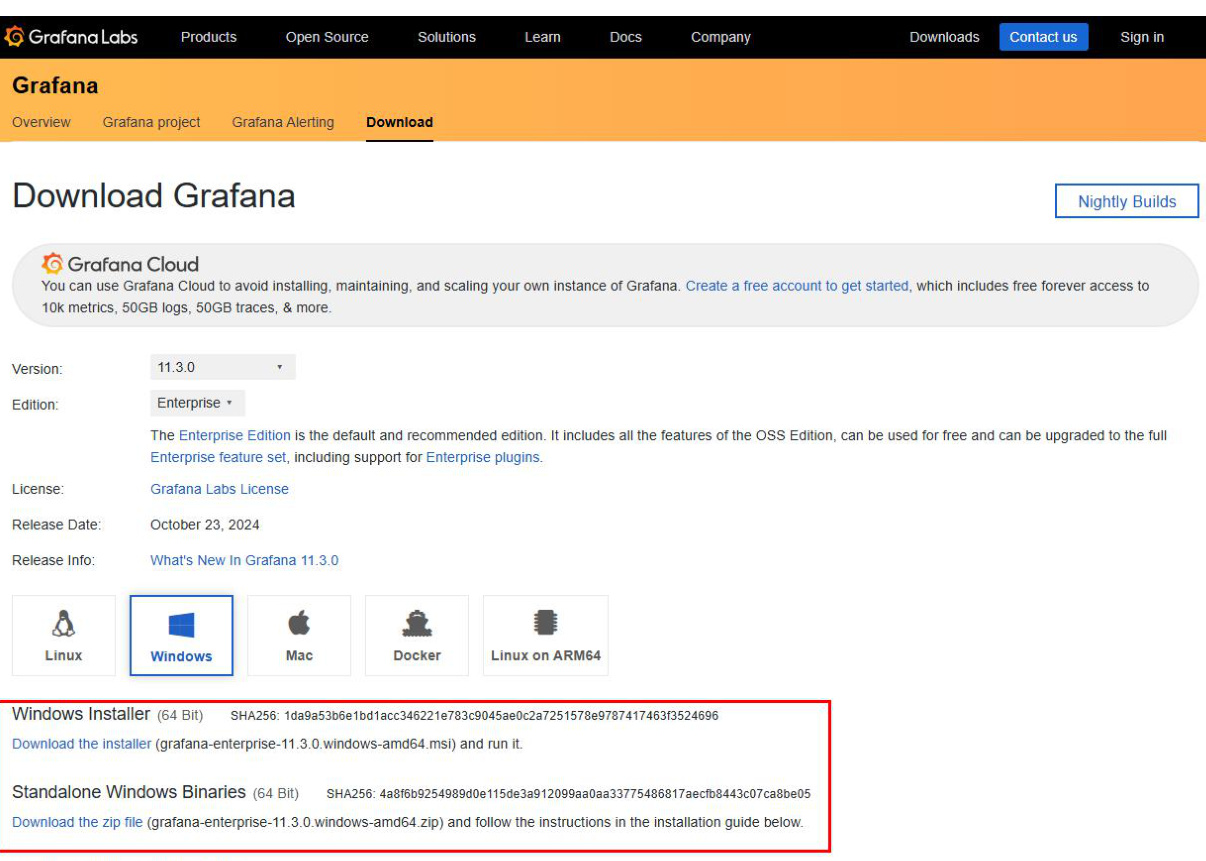
Task: Click the Edition label
Action: (35, 405)
